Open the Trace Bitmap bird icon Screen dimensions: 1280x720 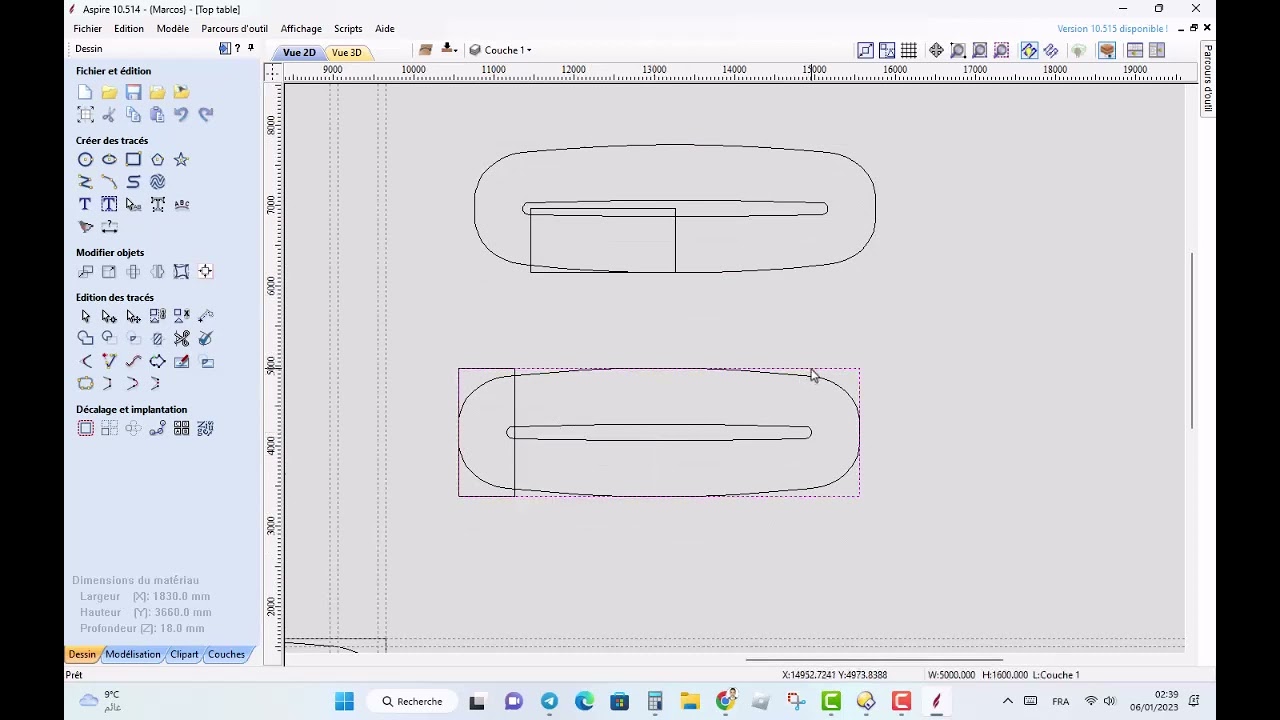pos(85,227)
